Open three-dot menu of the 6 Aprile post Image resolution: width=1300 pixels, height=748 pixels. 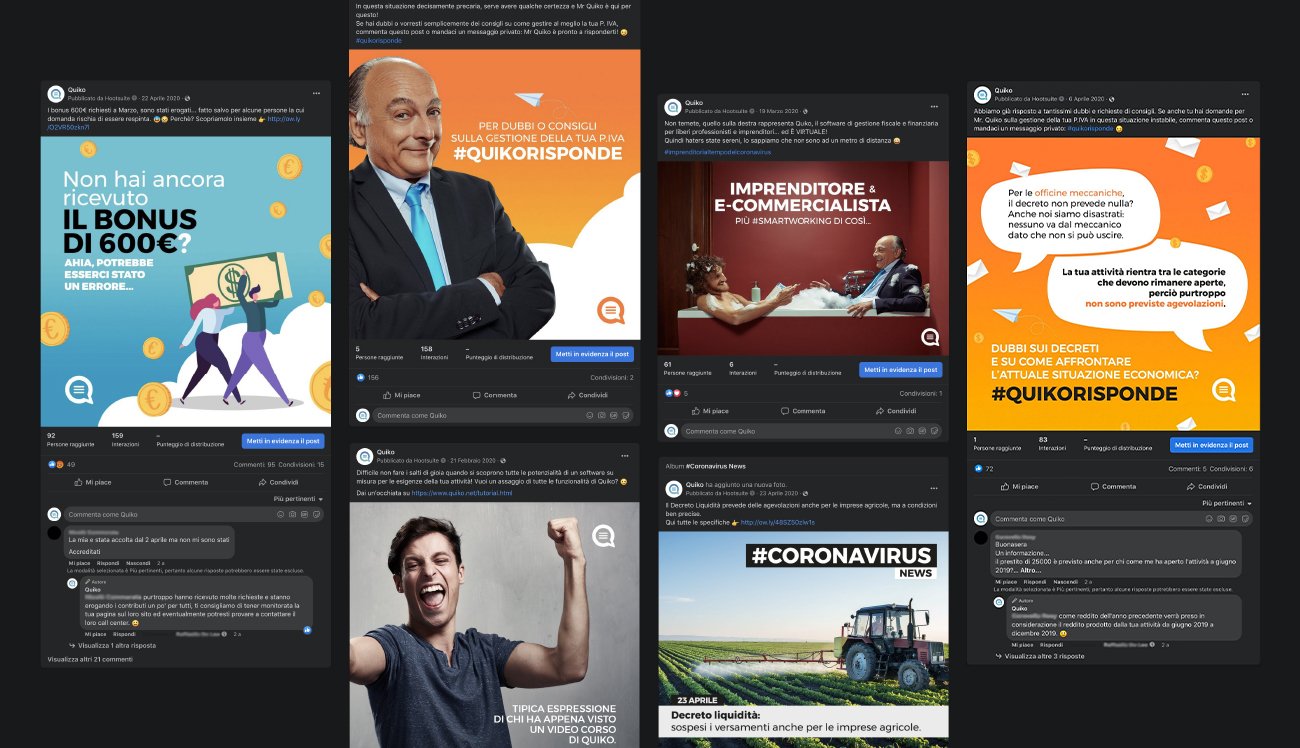pyautogui.click(x=1245, y=93)
